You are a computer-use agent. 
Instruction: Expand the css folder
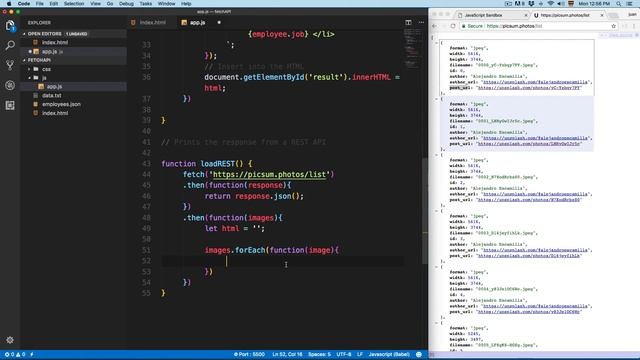pyautogui.click(x=29, y=69)
